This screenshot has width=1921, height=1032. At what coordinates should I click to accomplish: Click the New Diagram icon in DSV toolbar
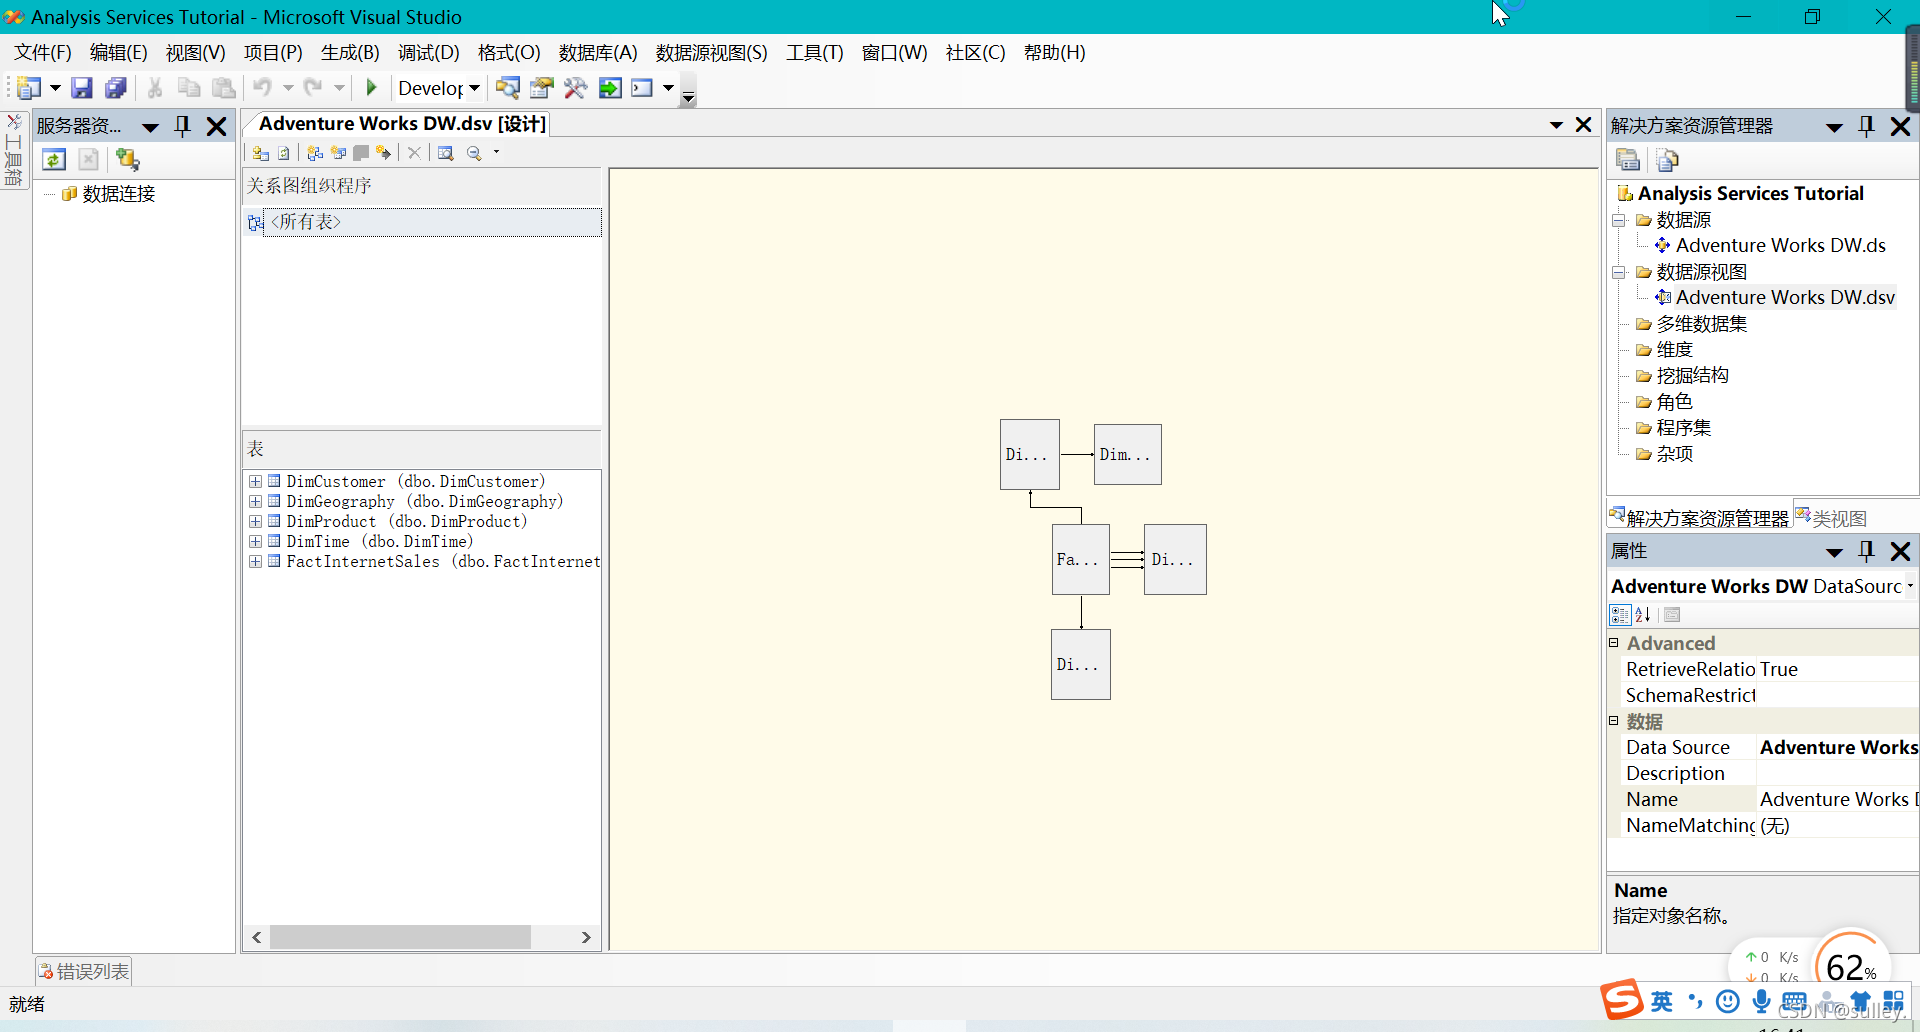(315, 153)
